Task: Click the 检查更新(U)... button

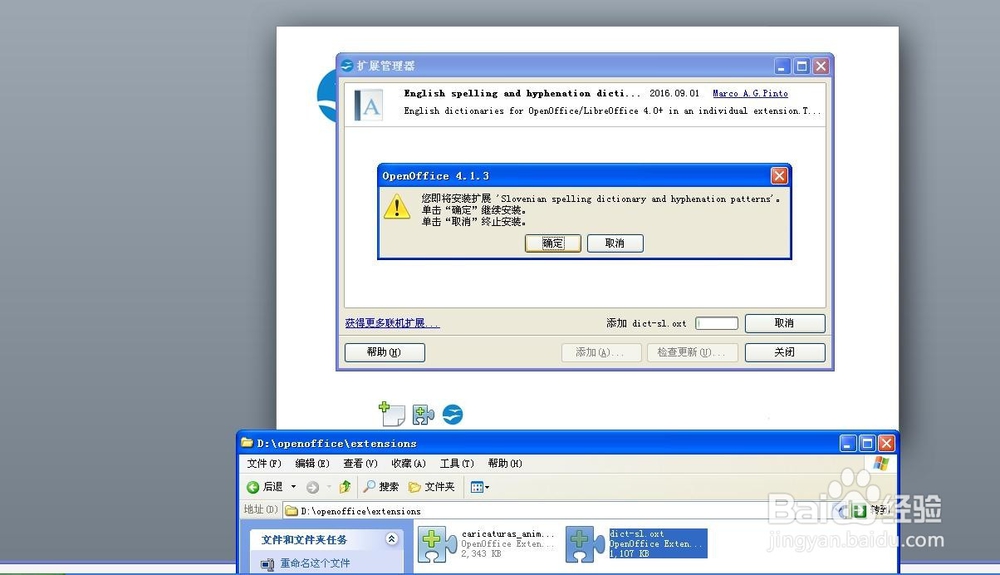Action: pyautogui.click(x=692, y=352)
